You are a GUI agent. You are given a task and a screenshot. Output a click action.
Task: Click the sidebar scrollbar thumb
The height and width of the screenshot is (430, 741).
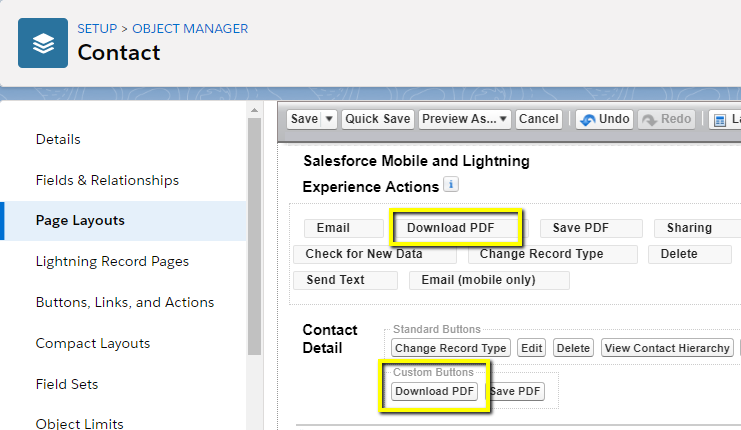click(254, 236)
